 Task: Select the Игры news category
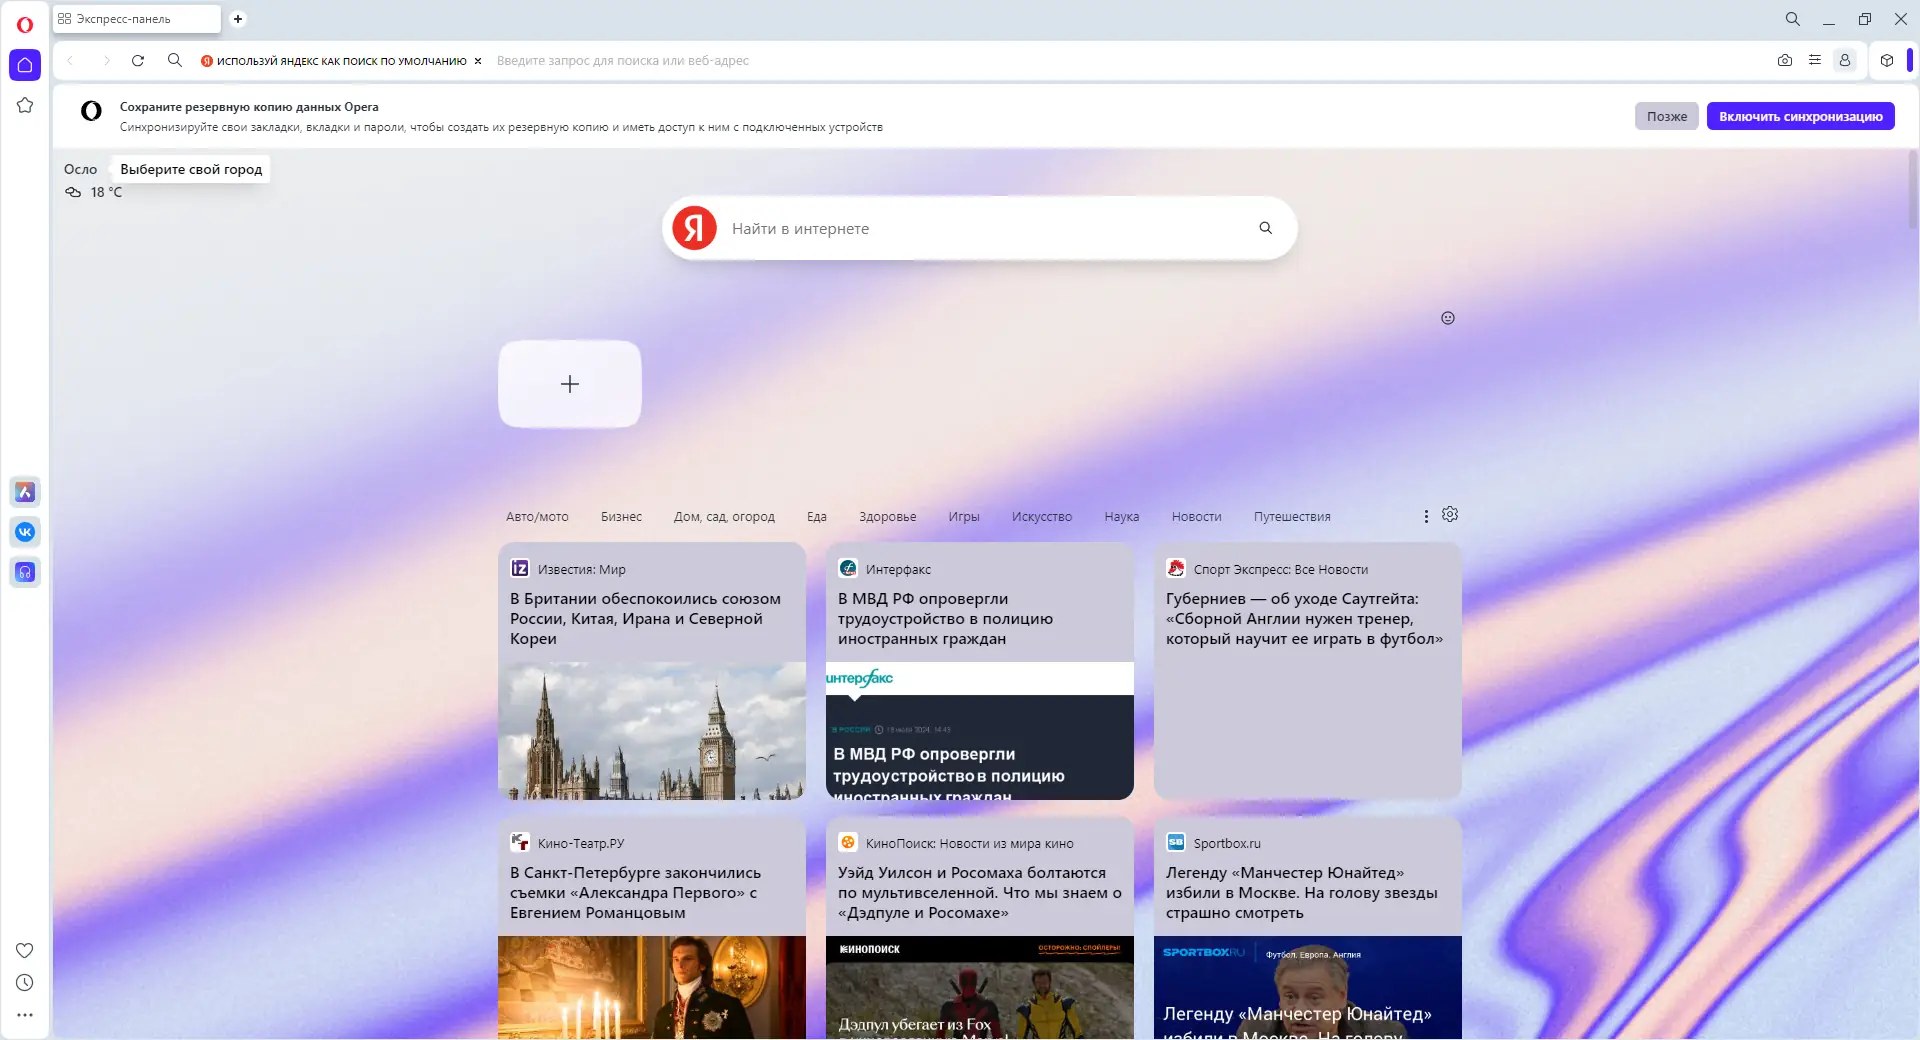click(x=964, y=517)
